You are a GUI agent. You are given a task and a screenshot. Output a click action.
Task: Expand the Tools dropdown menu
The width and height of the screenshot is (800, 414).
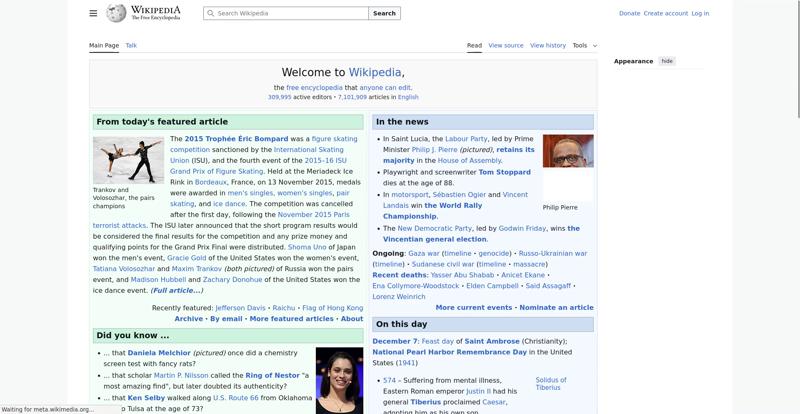click(584, 45)
